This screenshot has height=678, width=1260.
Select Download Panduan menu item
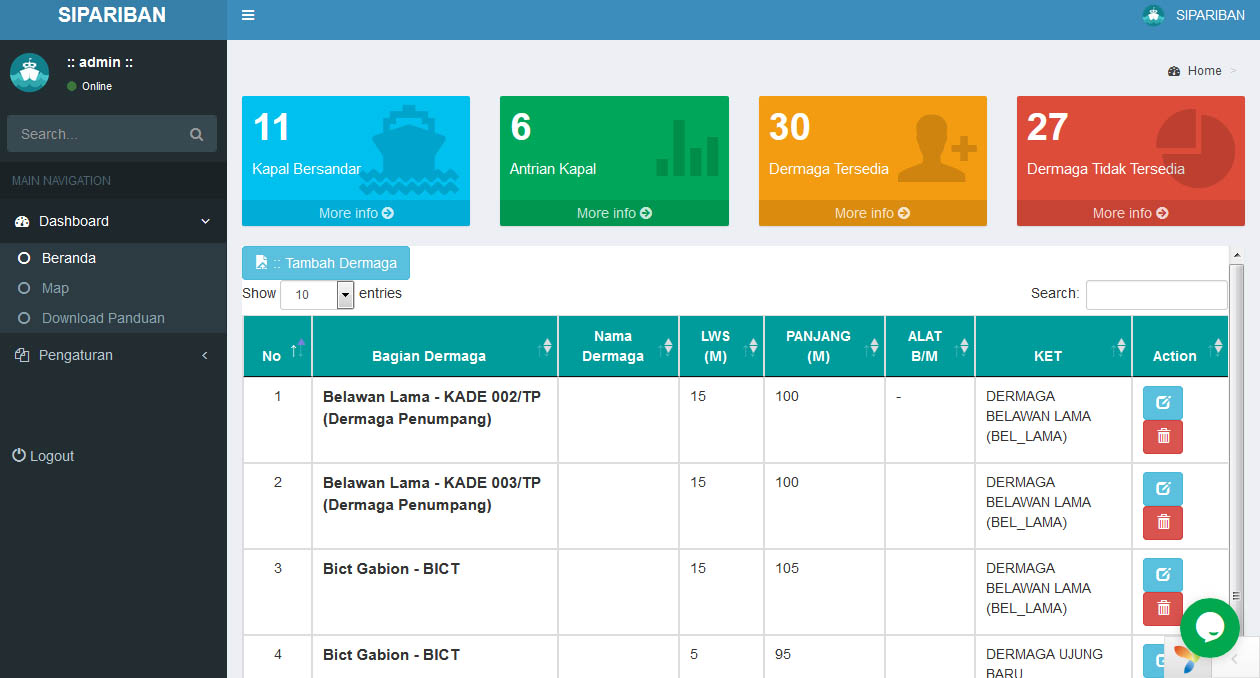pyautogui.click(x=103, y=318)
